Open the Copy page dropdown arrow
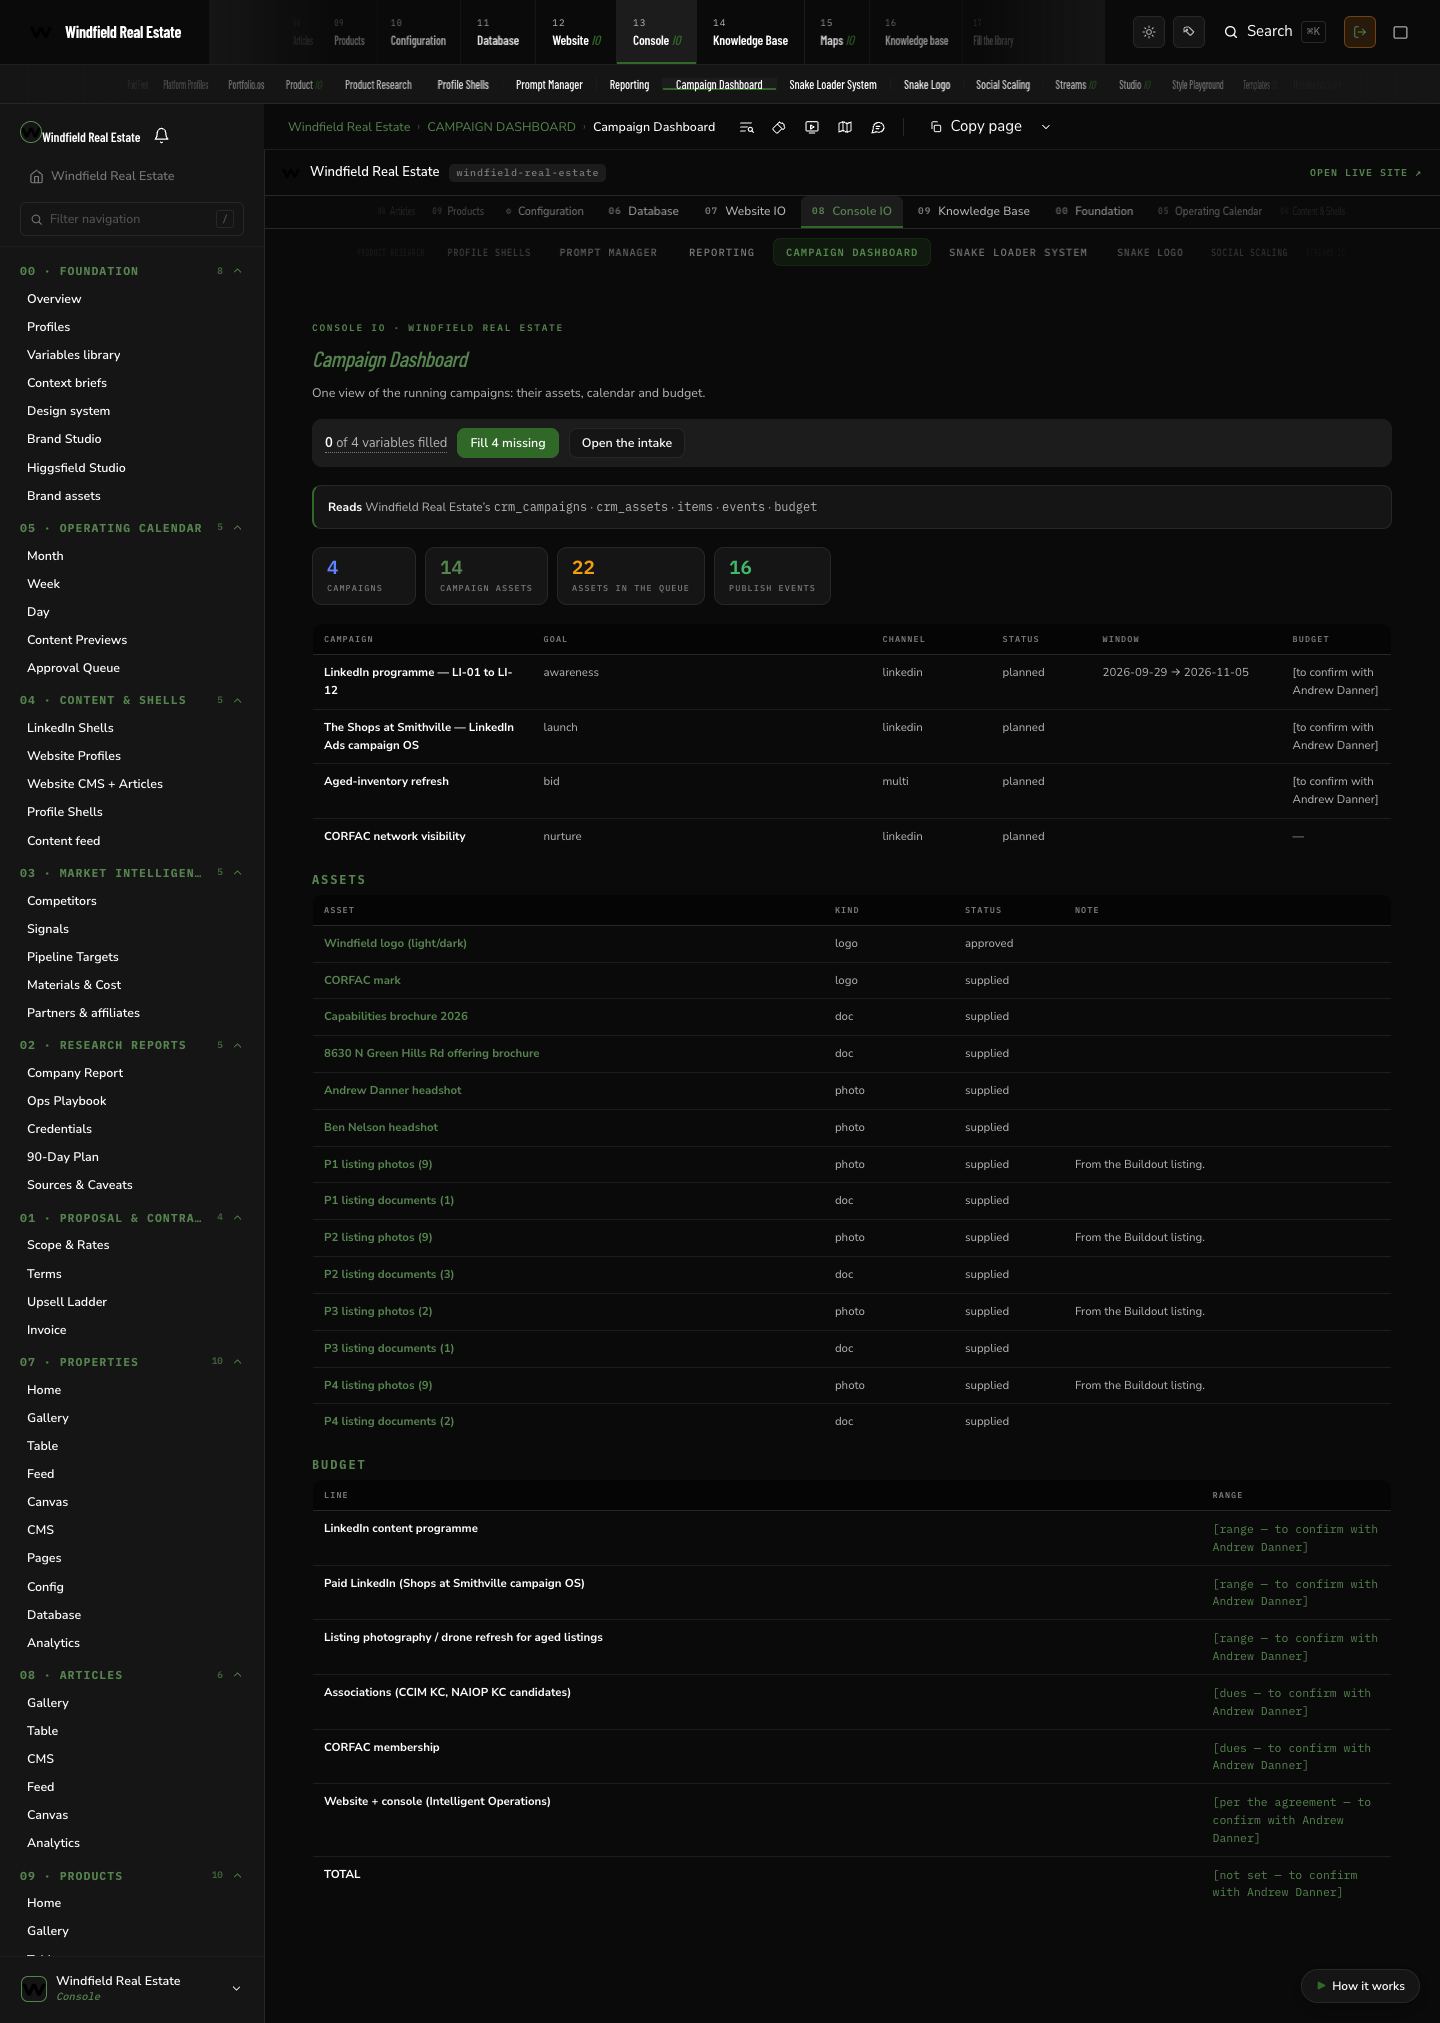1440x2023 pixels. [x=1046, y=127]
